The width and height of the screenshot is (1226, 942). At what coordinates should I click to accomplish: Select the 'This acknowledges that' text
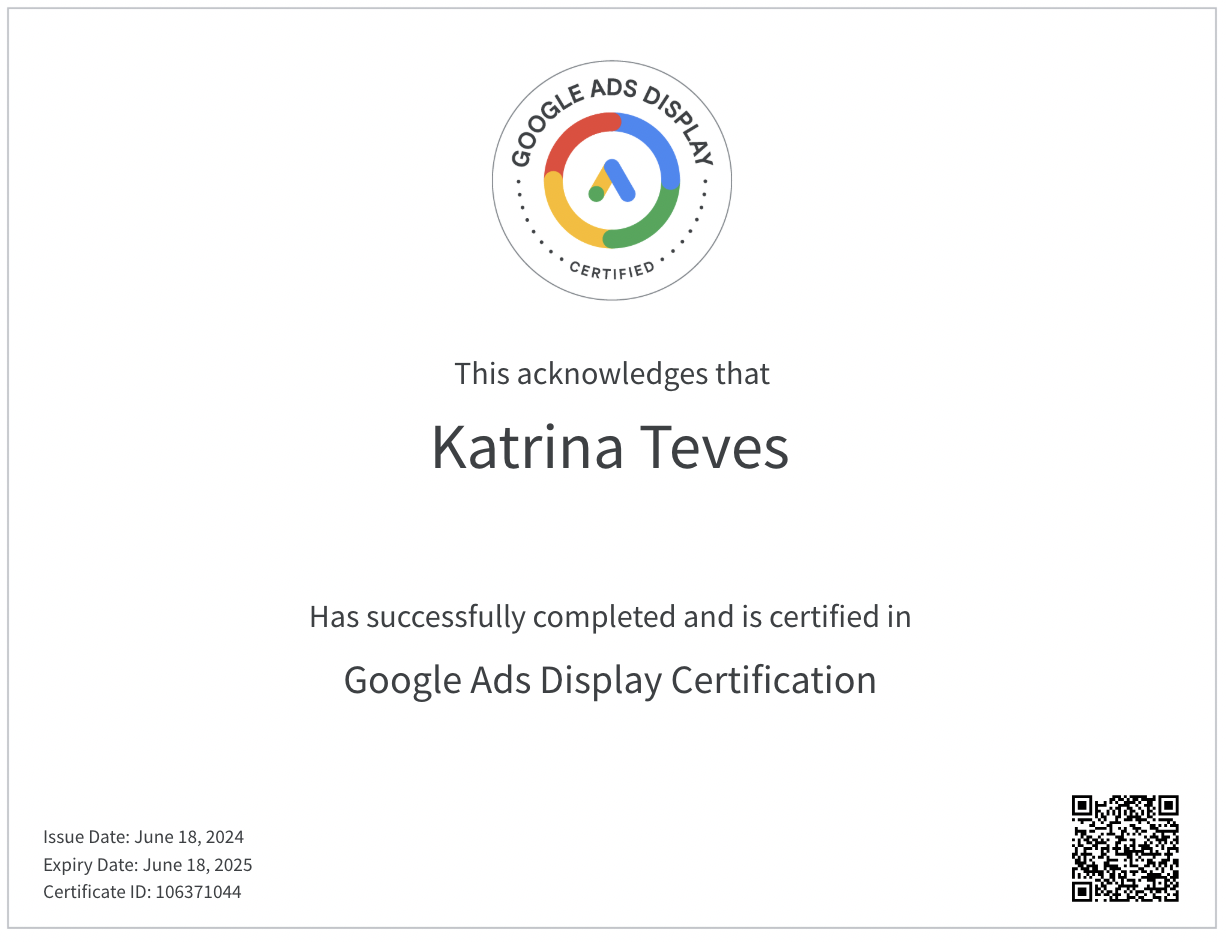click(x=612, y=374)
